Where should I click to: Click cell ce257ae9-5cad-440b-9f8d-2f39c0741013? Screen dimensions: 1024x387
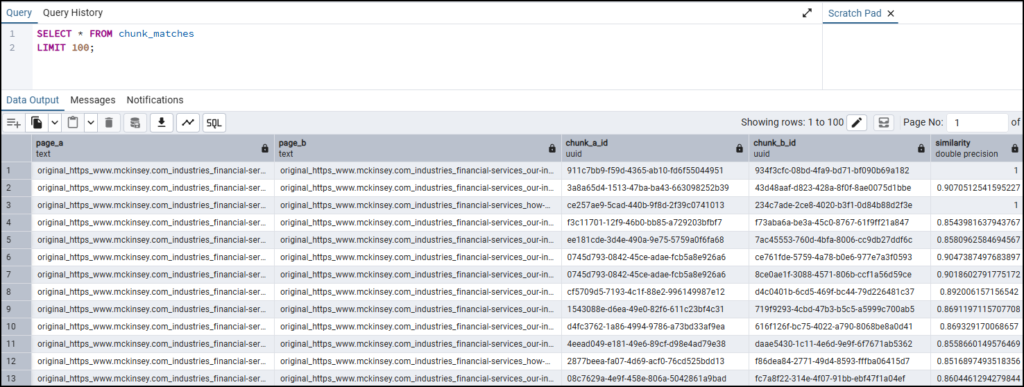click(x=655, y=205)
